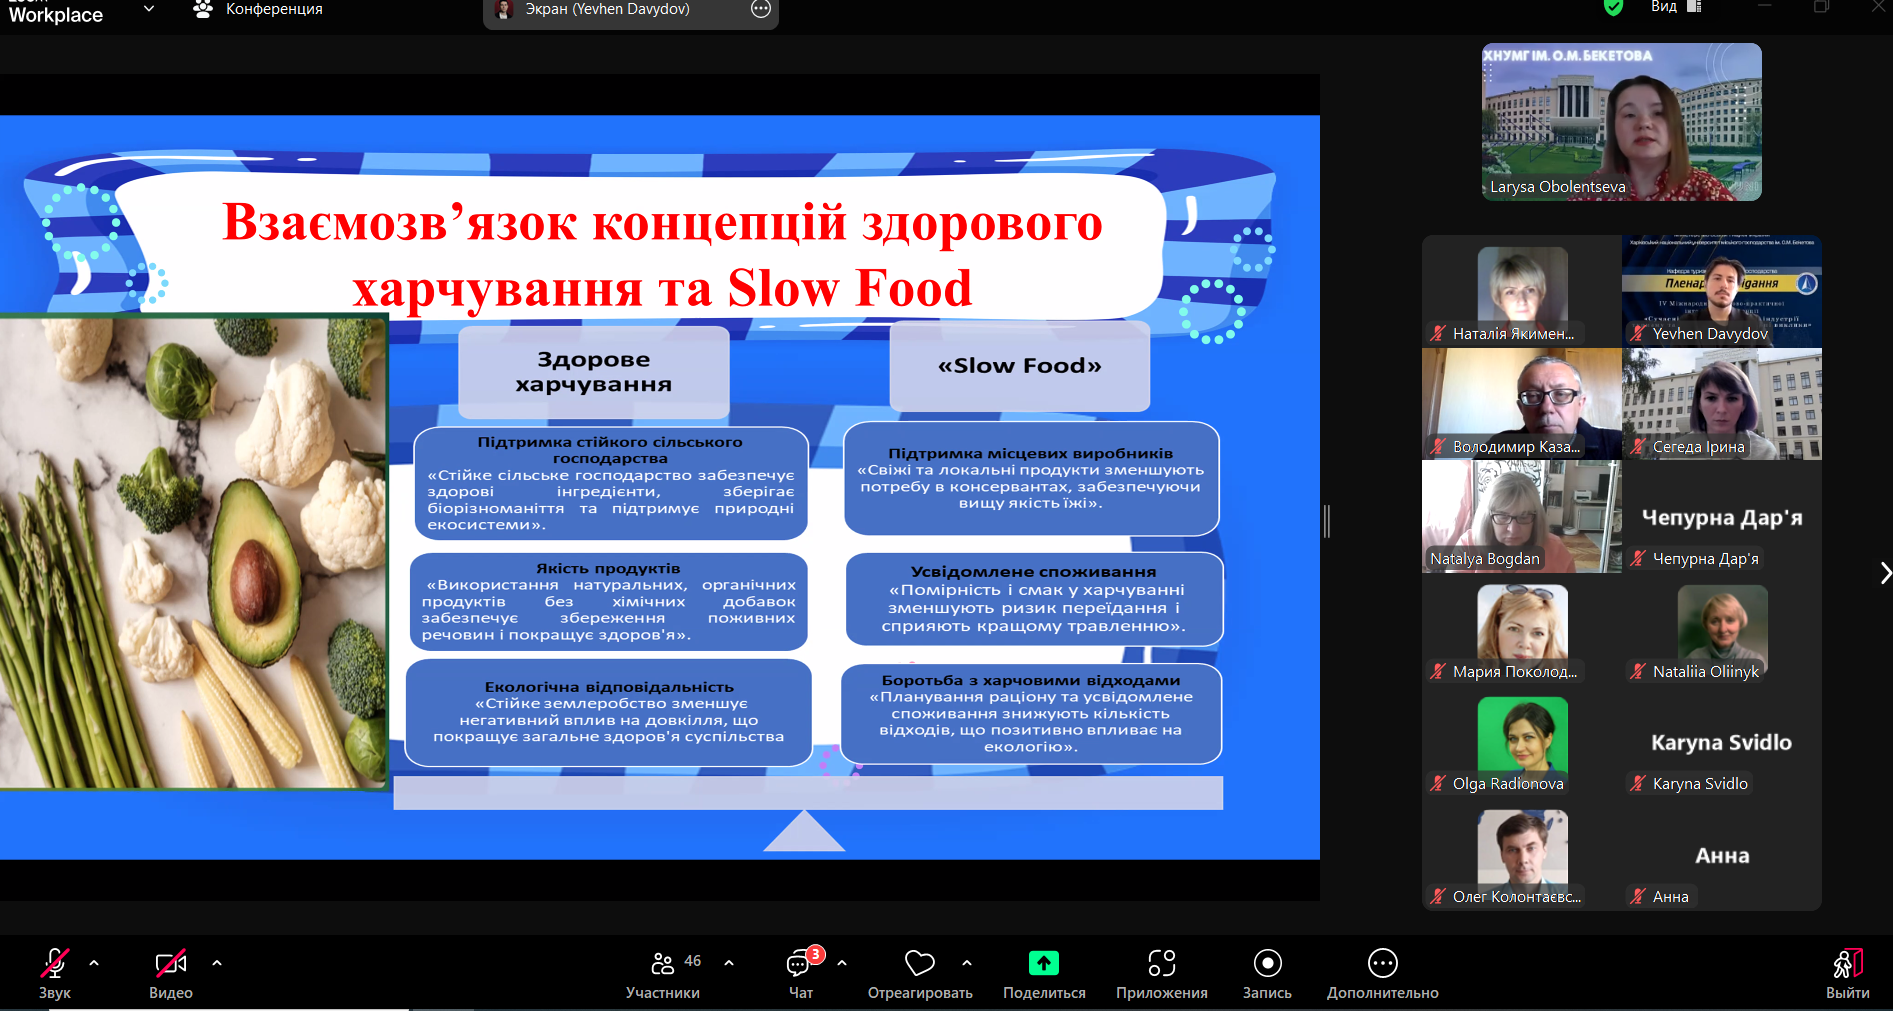1893x1011 pixels.
Task: Expand the Workplace dropdown arrow
Action: 149,9
